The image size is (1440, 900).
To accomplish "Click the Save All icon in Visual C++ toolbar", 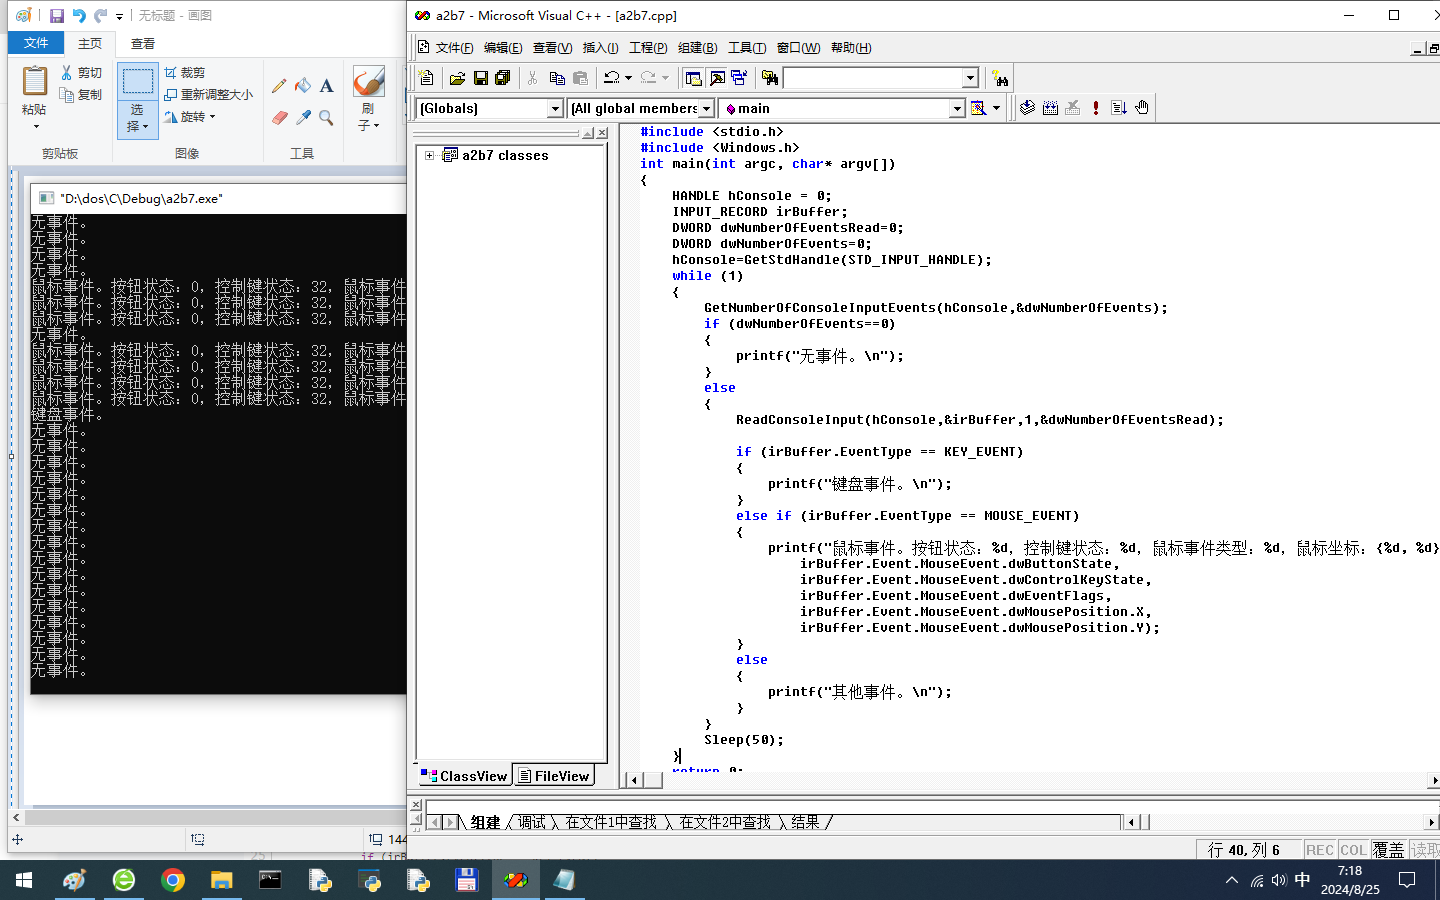I will click(503, 78).
